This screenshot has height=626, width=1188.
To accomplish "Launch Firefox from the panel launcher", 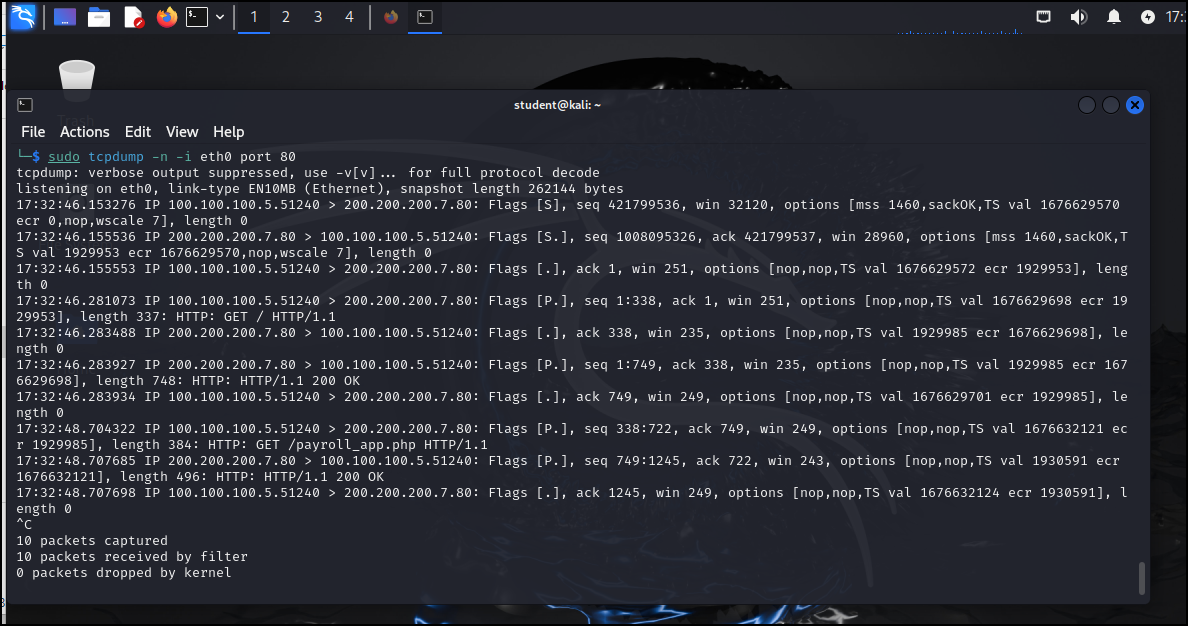I will pos(167,17).
